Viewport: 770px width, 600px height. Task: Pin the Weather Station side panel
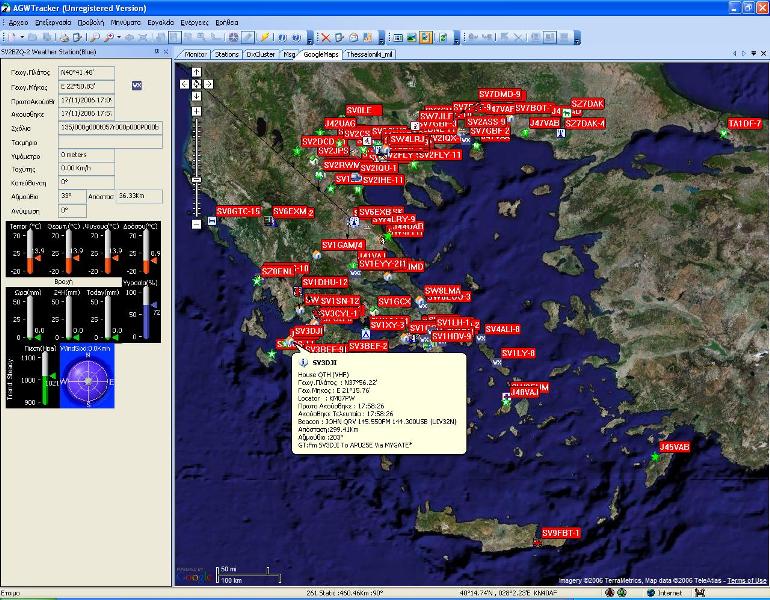coord(157,52)
